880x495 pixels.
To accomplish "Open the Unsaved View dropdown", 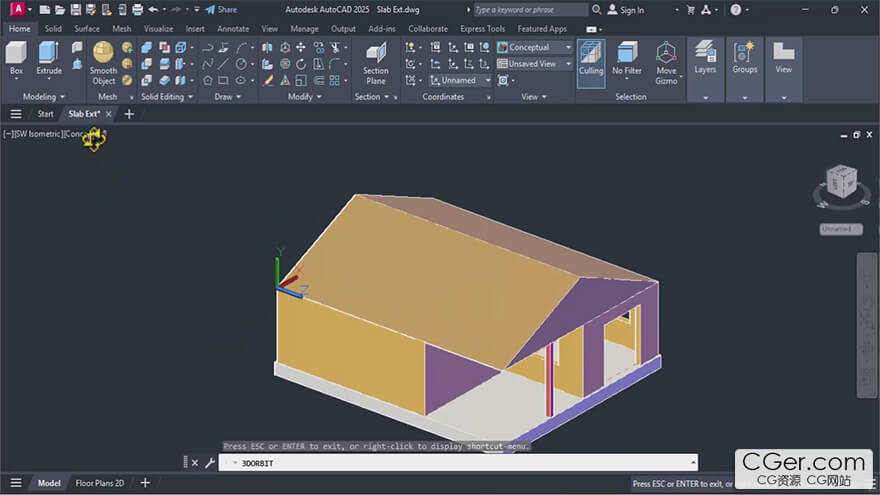I will [534, 64].
